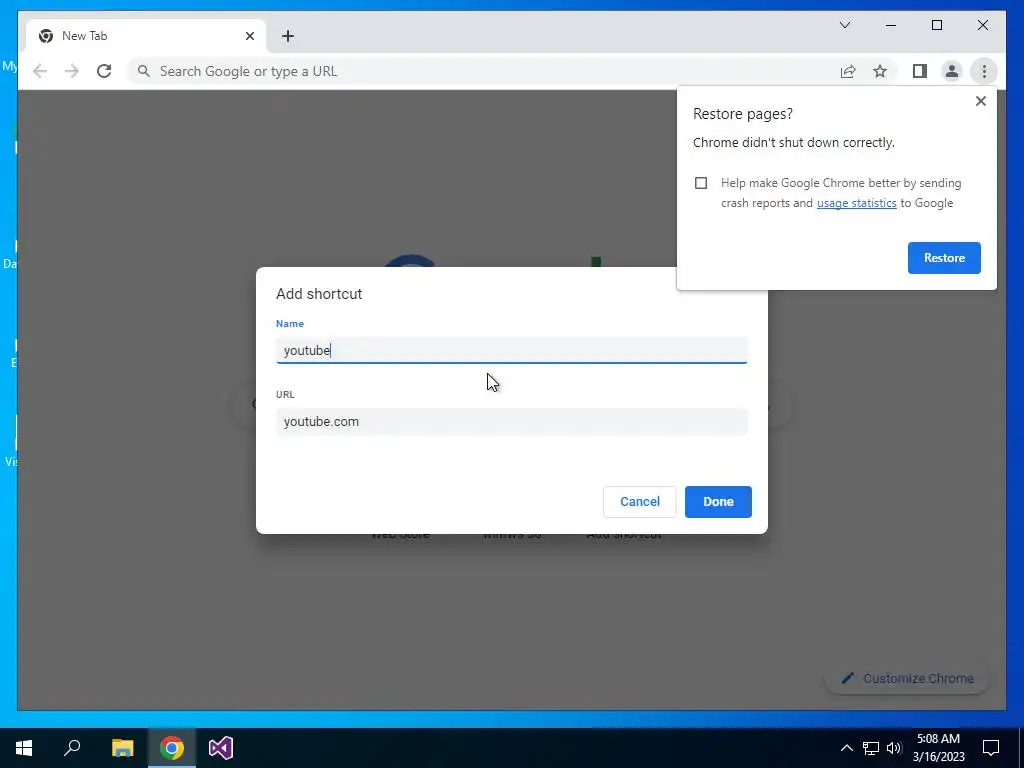
Task: Dismiss the Restore pages popup
Action: pos(980,101)
